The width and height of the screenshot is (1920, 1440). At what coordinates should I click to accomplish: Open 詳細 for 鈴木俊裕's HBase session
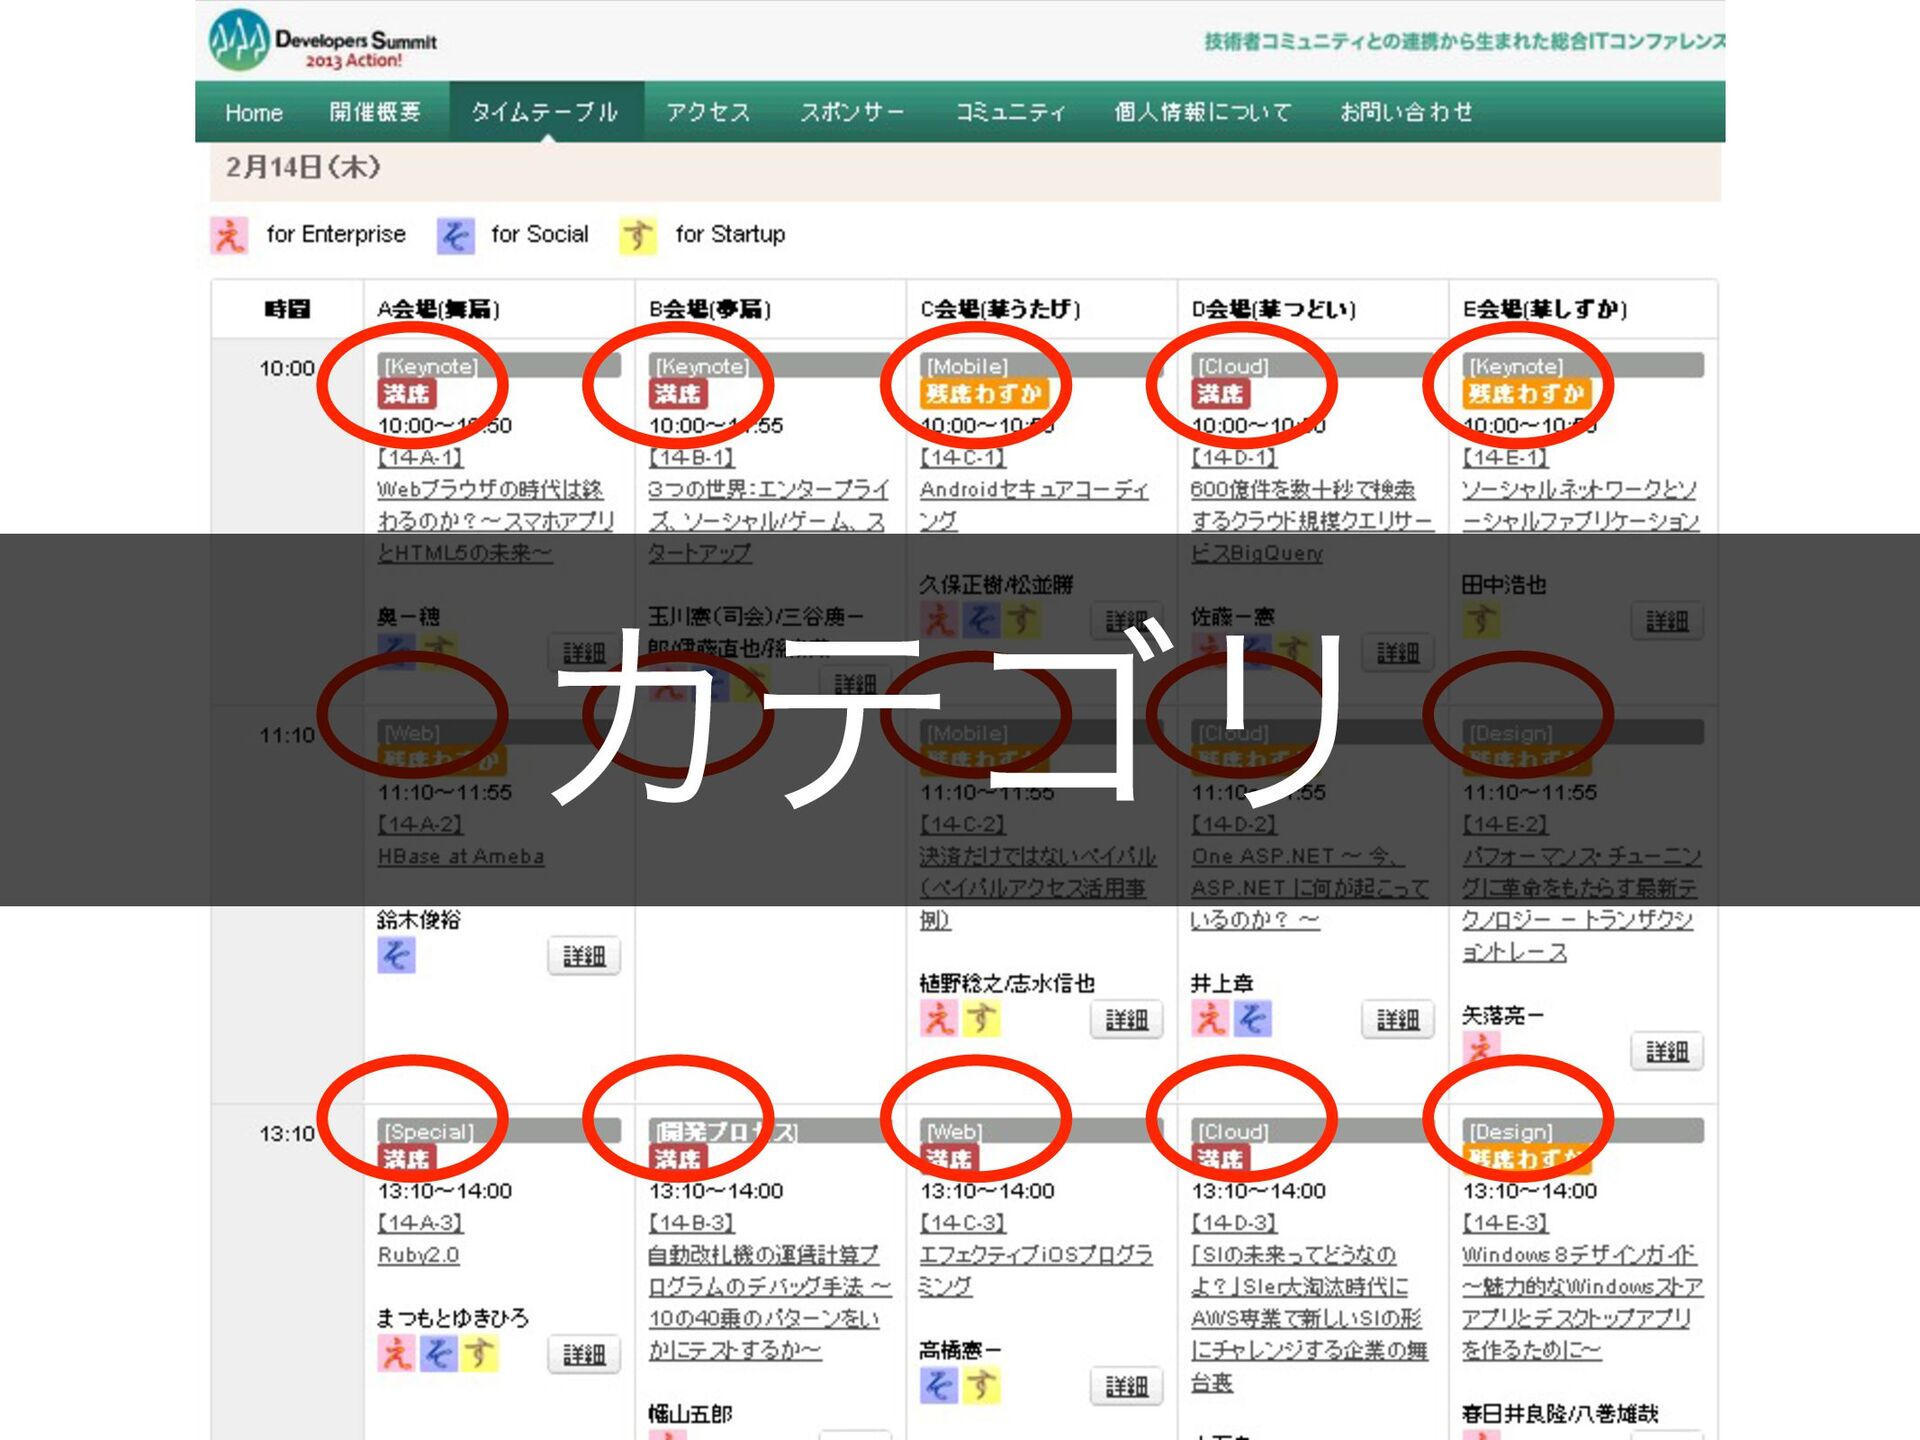584,956
